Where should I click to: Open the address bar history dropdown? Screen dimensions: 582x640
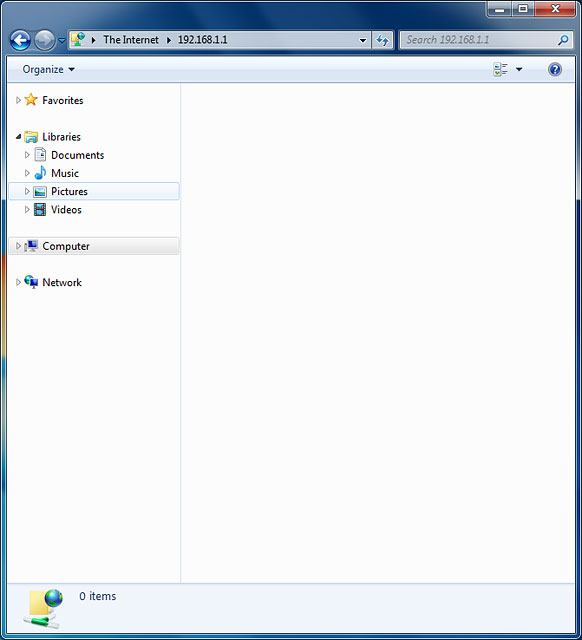(x=362, y=40)
